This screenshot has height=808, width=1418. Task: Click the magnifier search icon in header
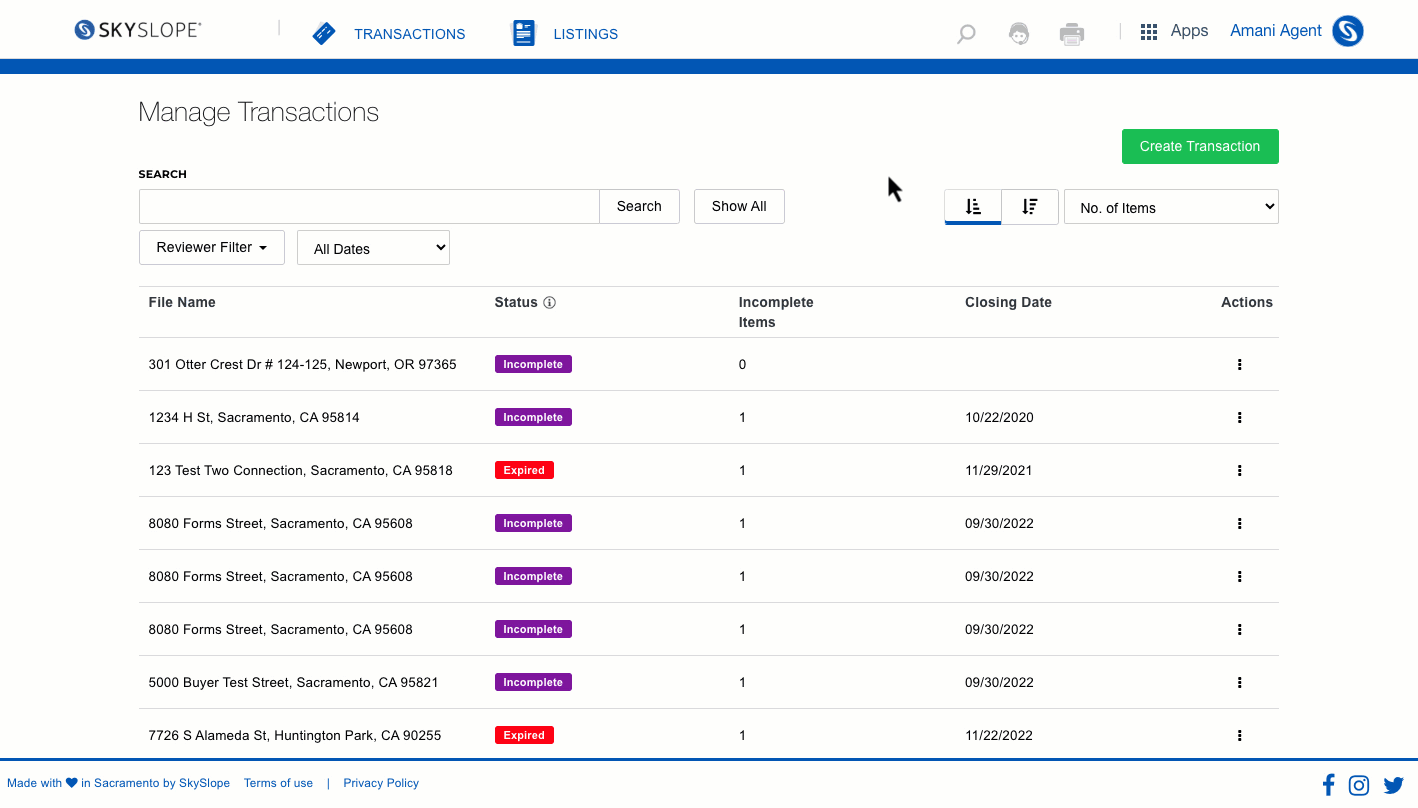(x=966, y=34)
